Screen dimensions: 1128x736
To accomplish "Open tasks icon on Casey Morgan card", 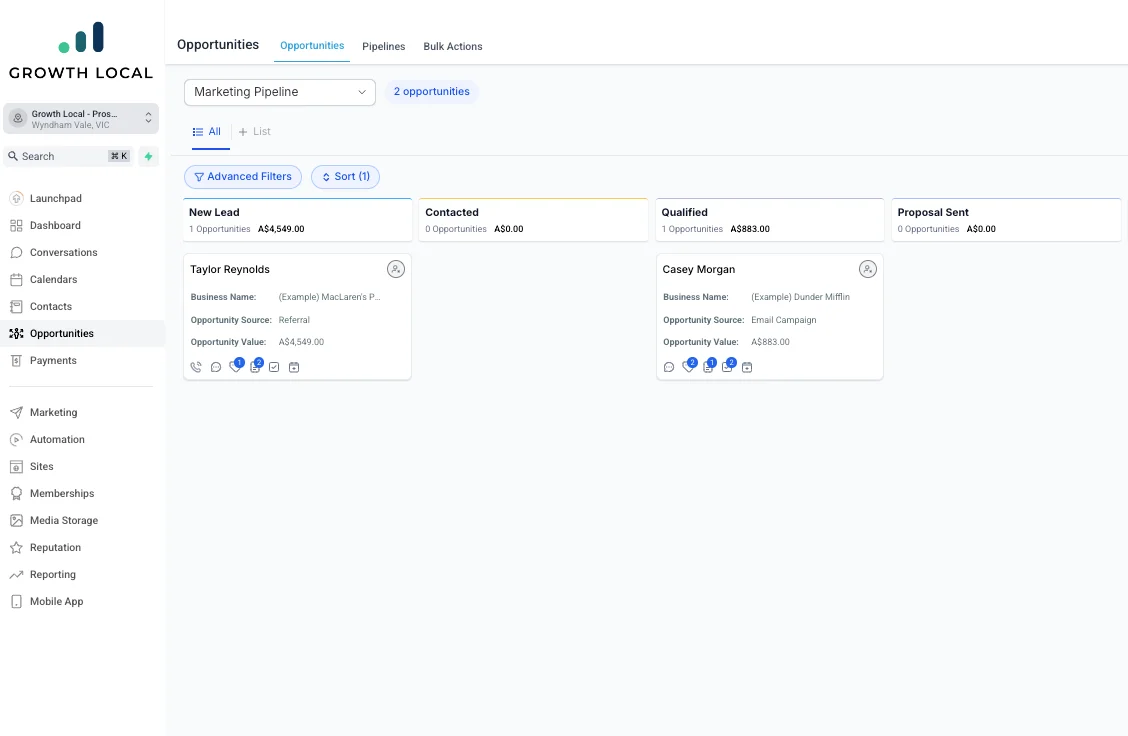I will pos(727,368).
